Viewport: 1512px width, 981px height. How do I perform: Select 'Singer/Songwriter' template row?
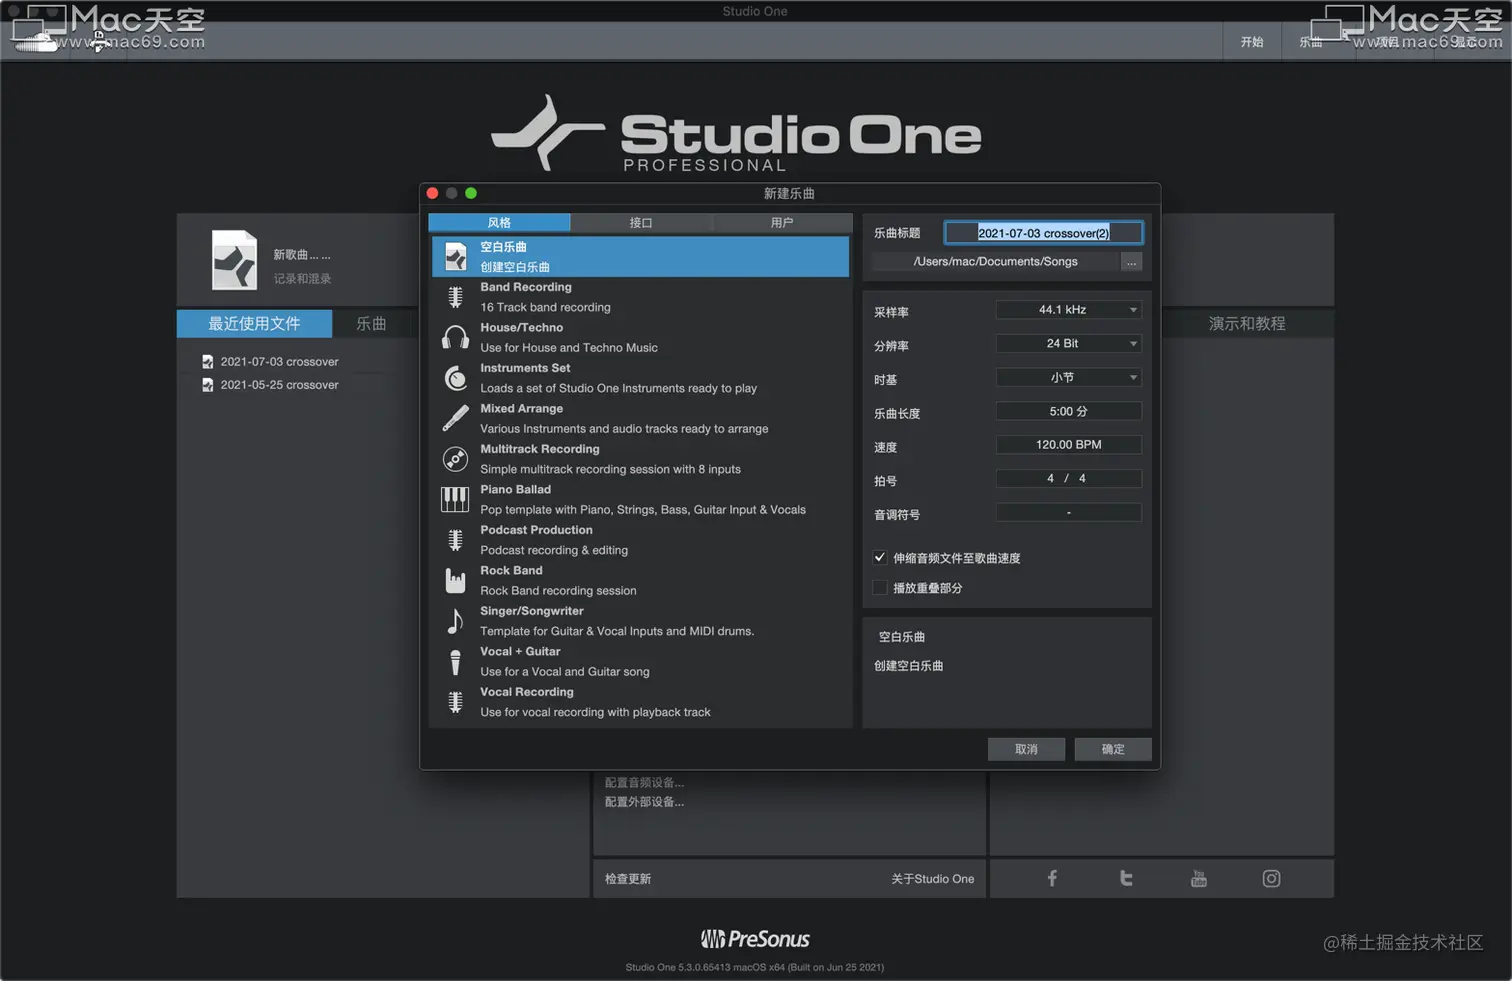click(641, 621)
